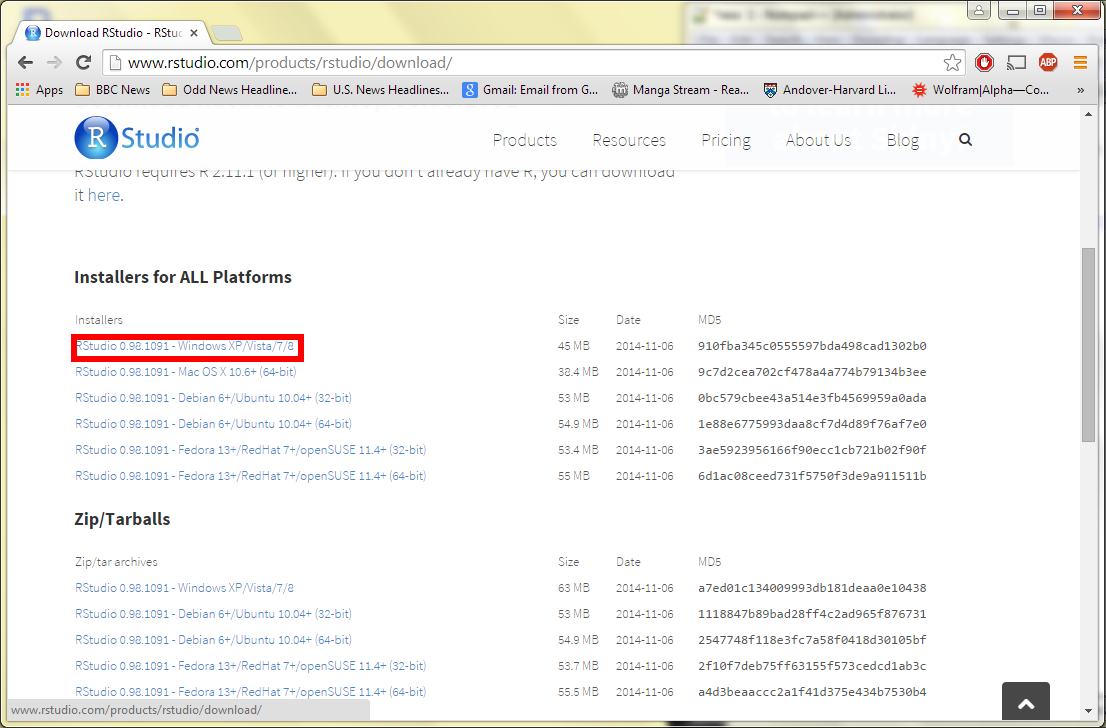Click the browser forward arrow
The height and width of the screenshot is (728, 1106).
[54, 63]
